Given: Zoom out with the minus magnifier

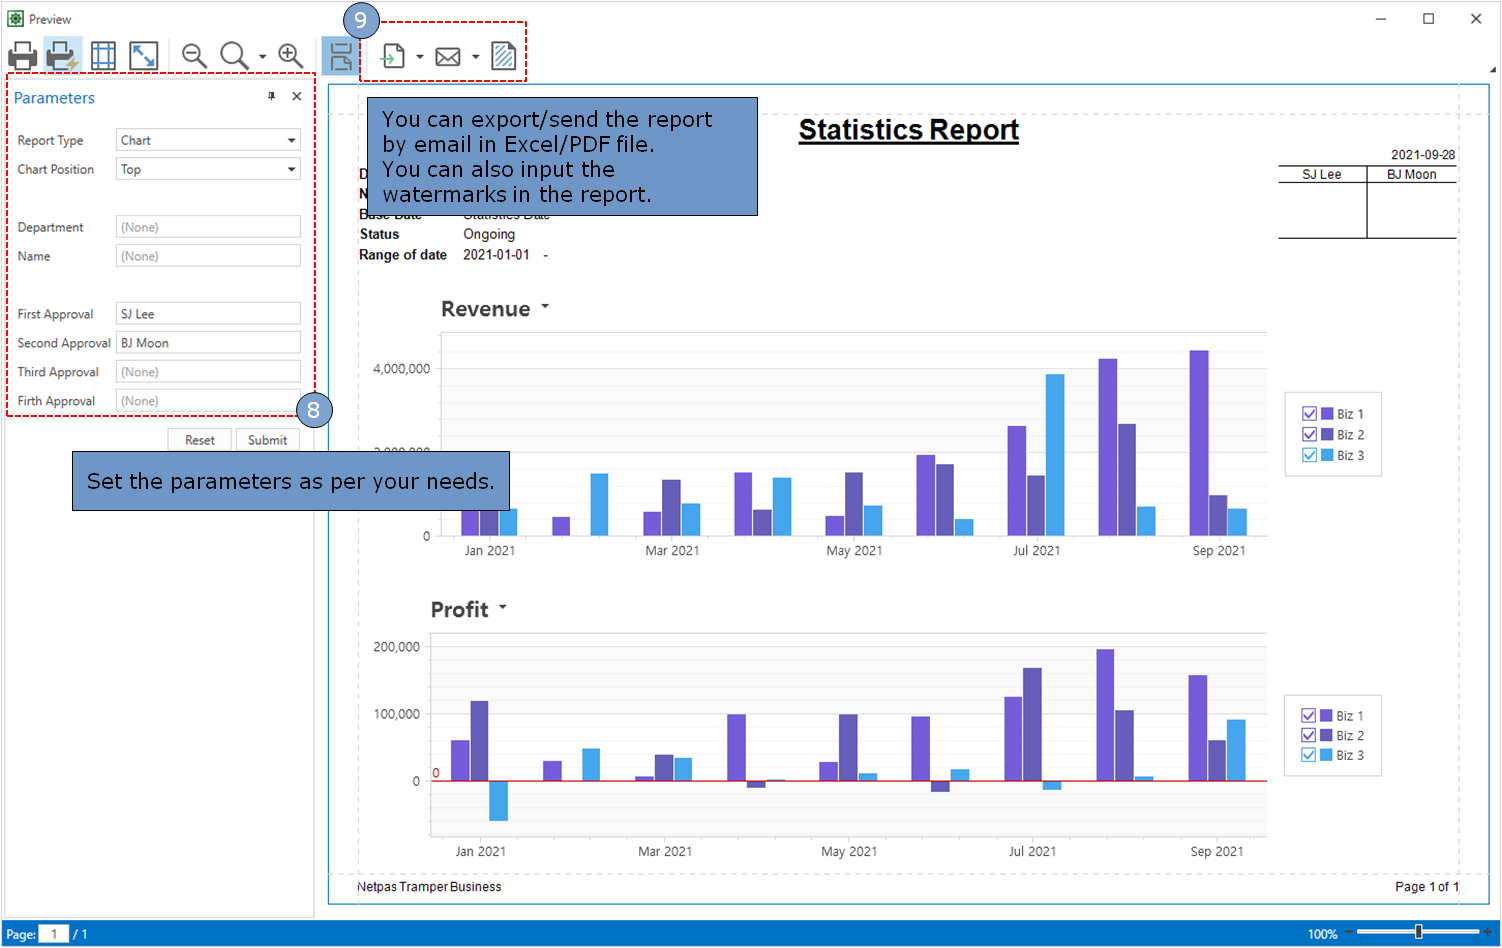Looking at the screenshot, I should [x=194, y=56].
